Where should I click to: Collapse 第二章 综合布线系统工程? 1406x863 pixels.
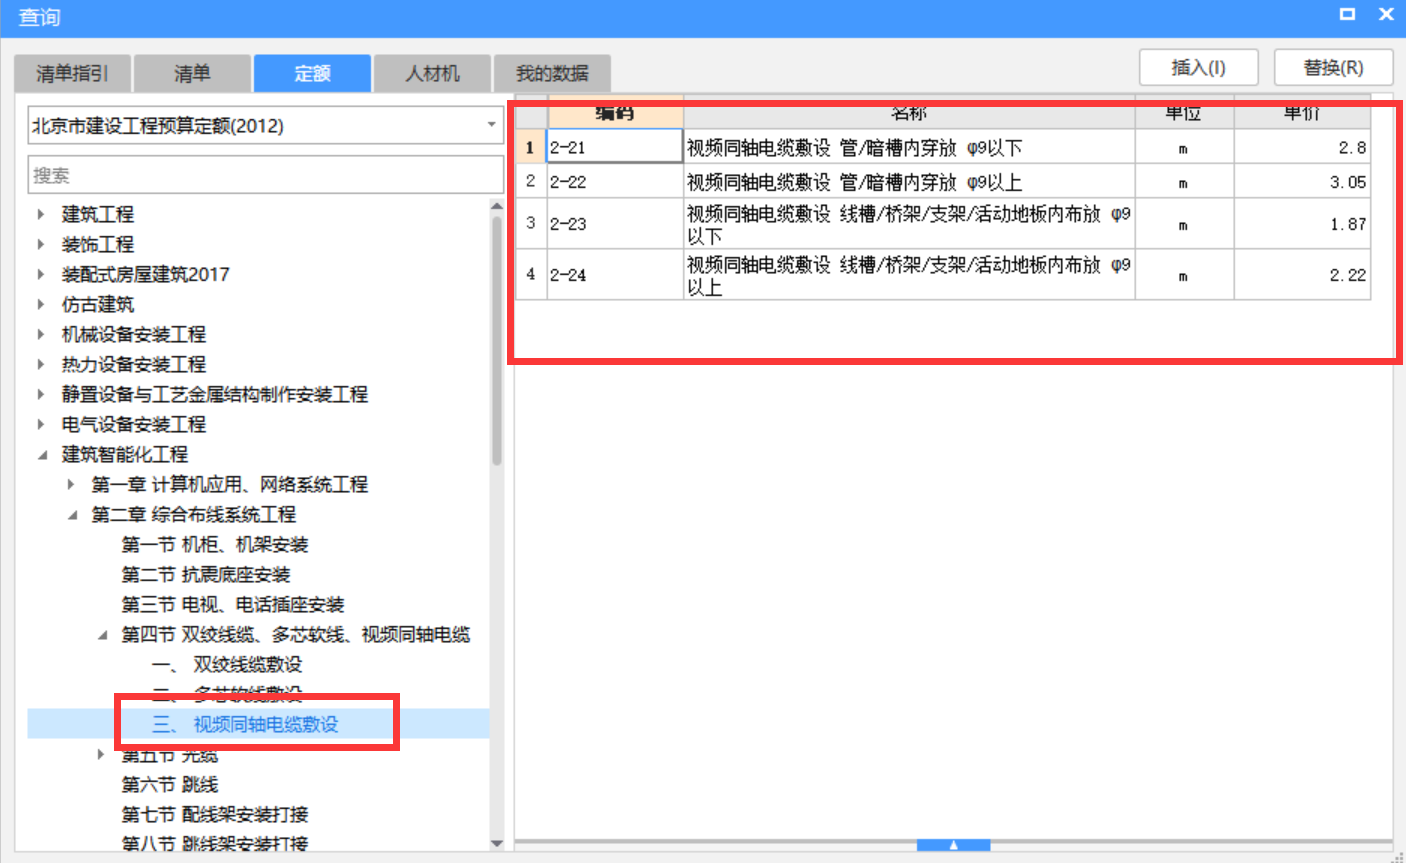71,514
